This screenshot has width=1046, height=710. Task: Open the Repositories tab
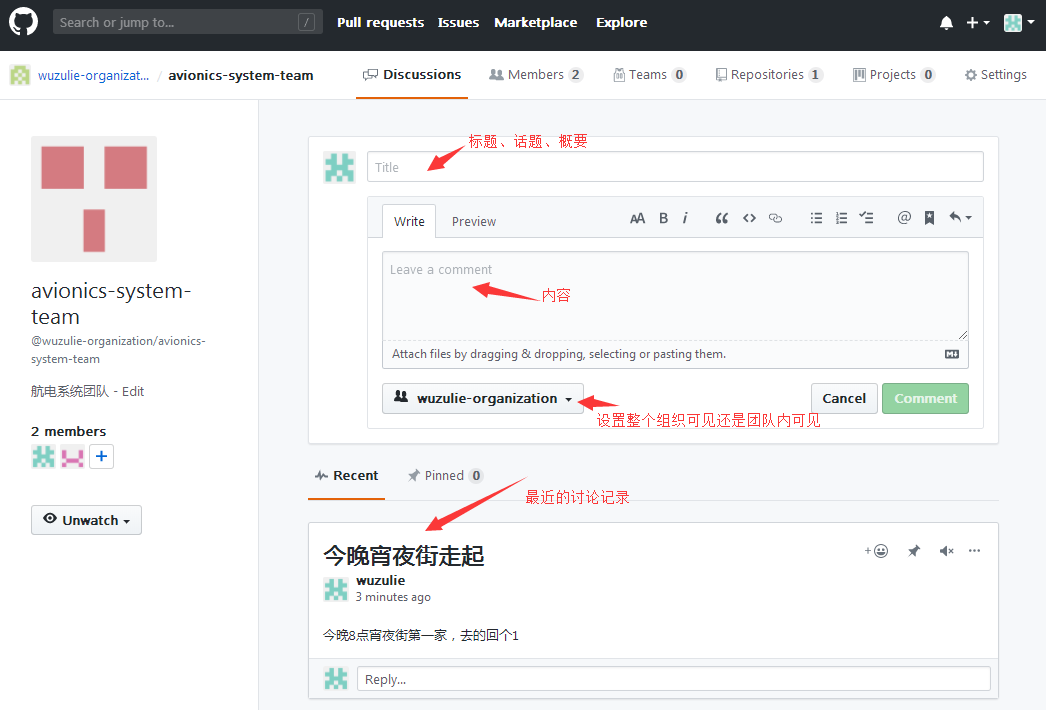[768, 75]
